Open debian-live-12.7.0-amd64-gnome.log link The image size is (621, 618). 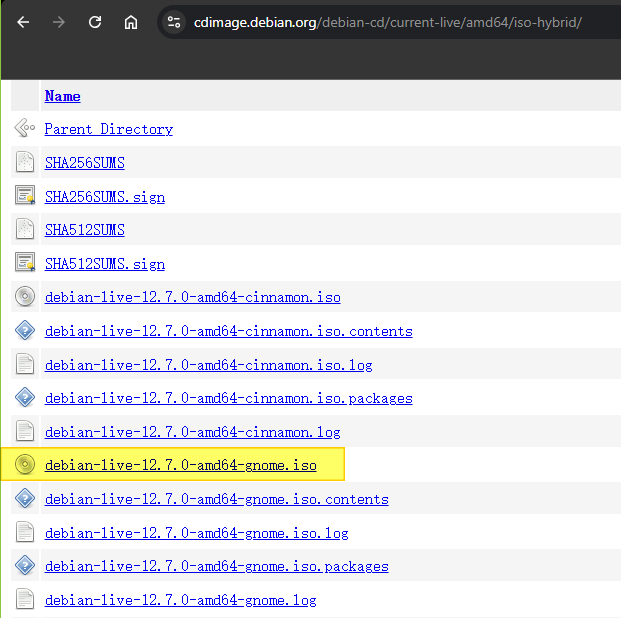[181, 600]
